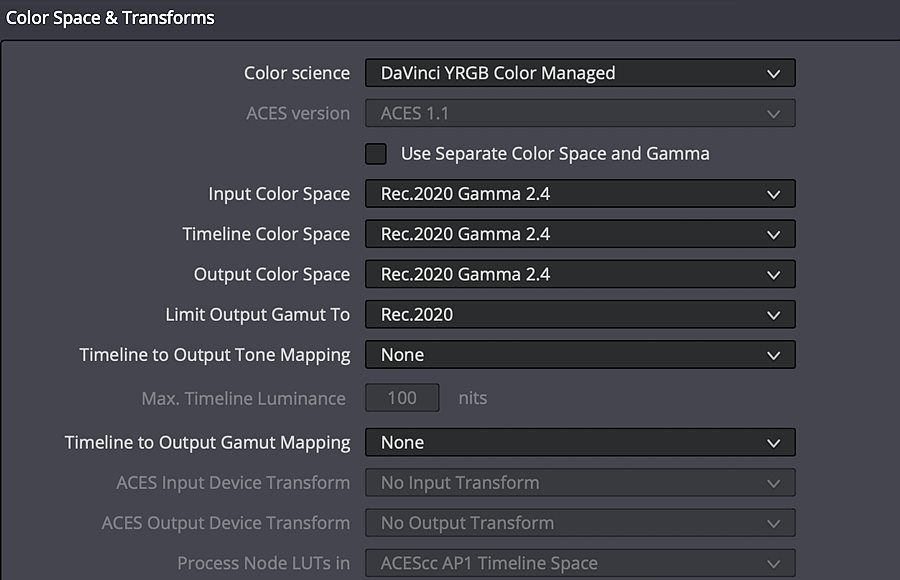Click the Output Color Space chevron arrow
The height and width of the screenshot is (580, 900).
pyautogui.click(x=774, y=275)
